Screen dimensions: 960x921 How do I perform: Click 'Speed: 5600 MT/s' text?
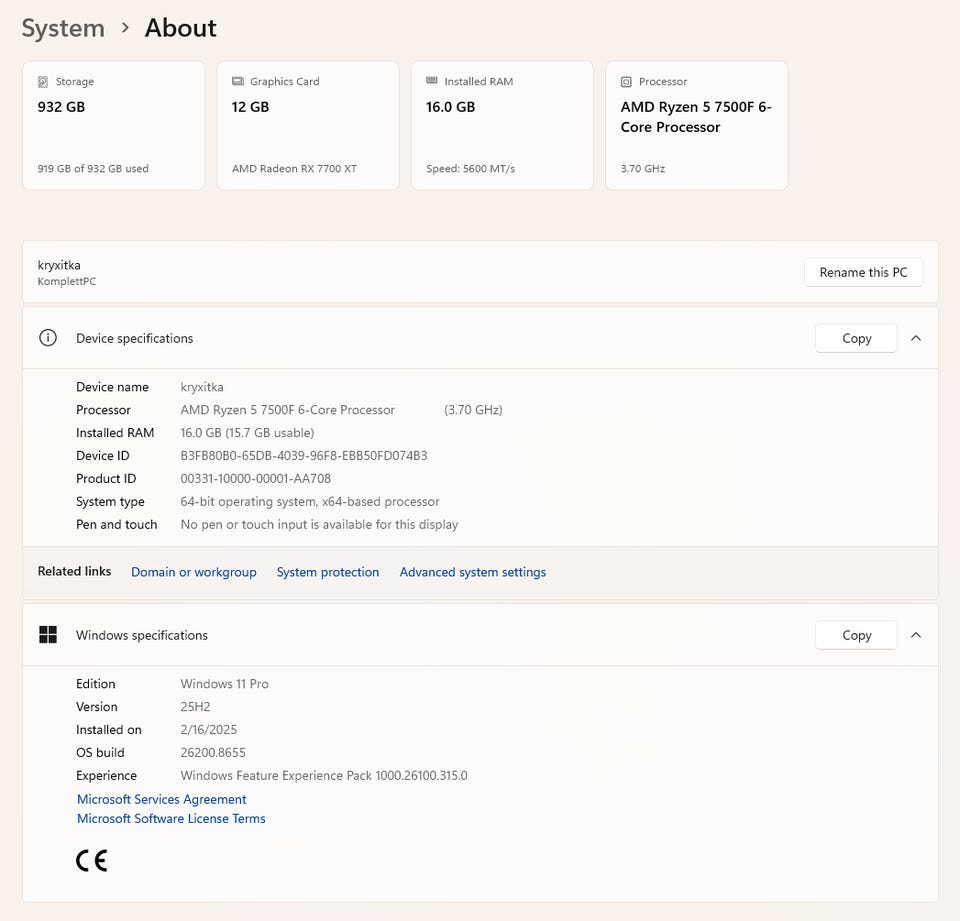pyautogui.click(x=471, y=168)
